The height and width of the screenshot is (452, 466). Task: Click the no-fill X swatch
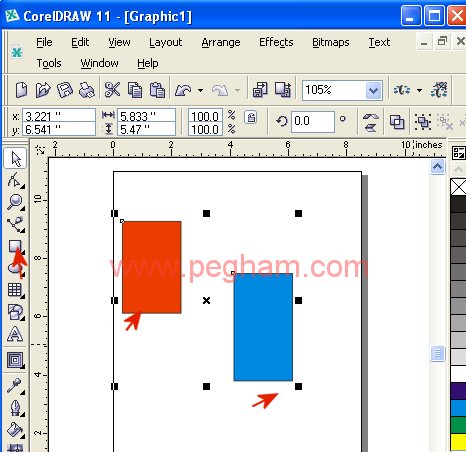pos(458,187)
